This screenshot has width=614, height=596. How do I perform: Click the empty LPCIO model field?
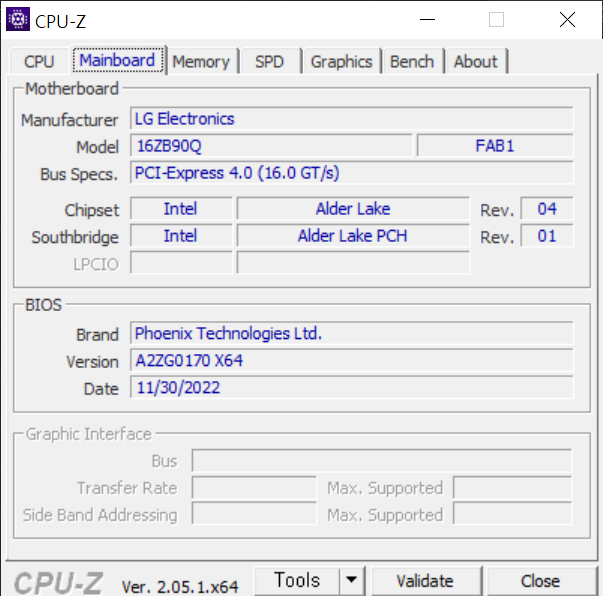pos(353,263)
